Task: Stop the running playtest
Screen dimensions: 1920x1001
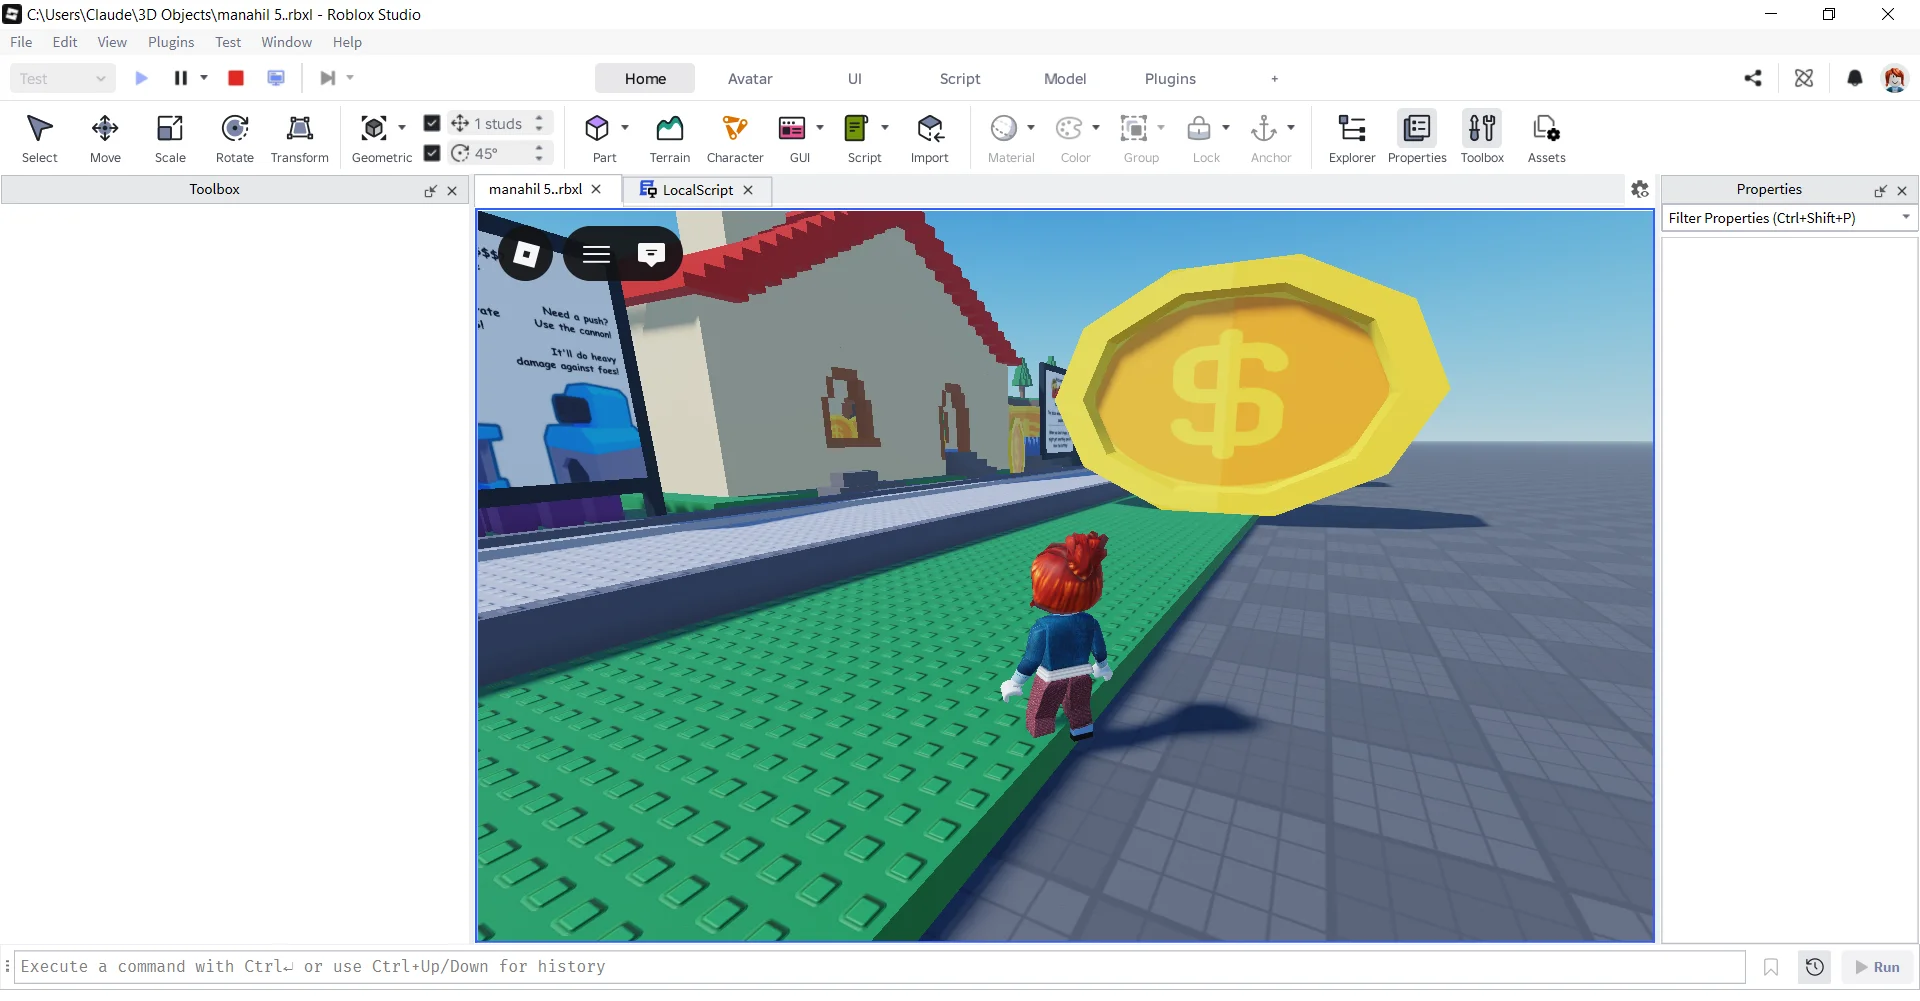Action: pos(236,78)
